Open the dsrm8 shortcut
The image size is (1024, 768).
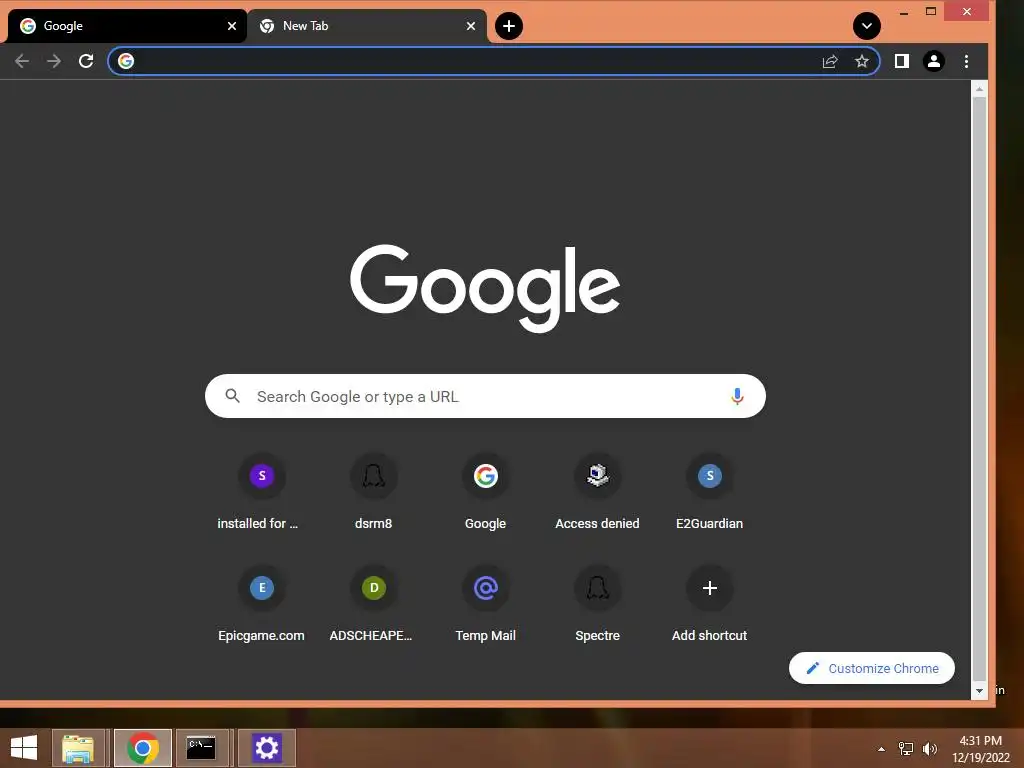[374, 493]
